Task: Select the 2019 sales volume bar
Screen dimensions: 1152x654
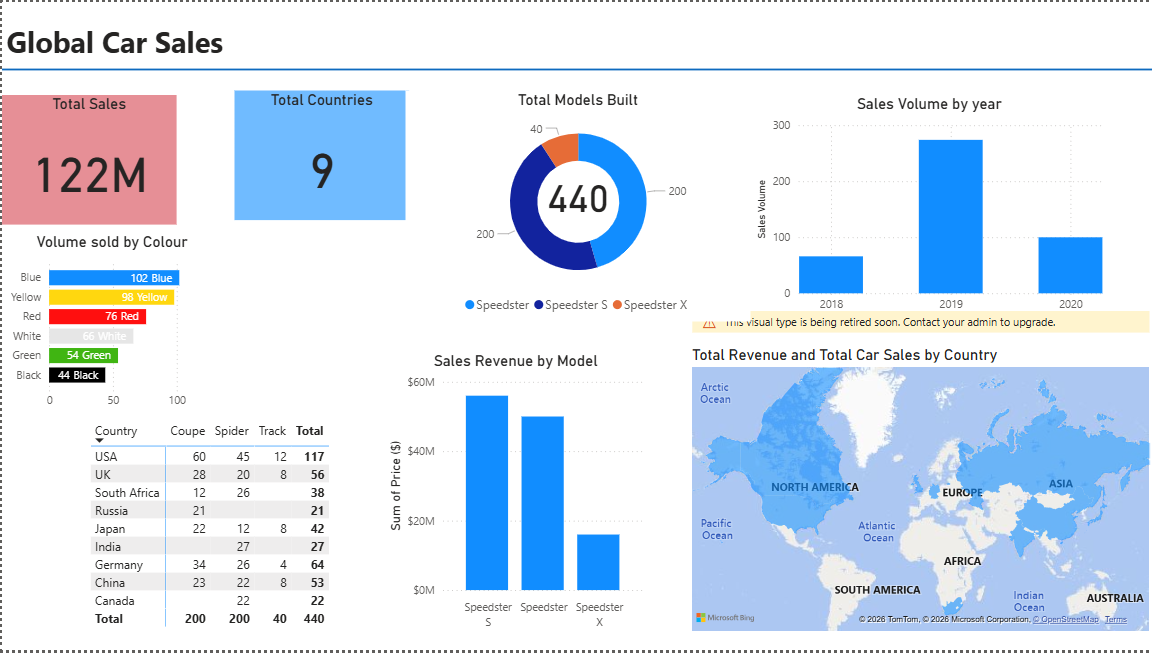Action: tap(951, 217)
